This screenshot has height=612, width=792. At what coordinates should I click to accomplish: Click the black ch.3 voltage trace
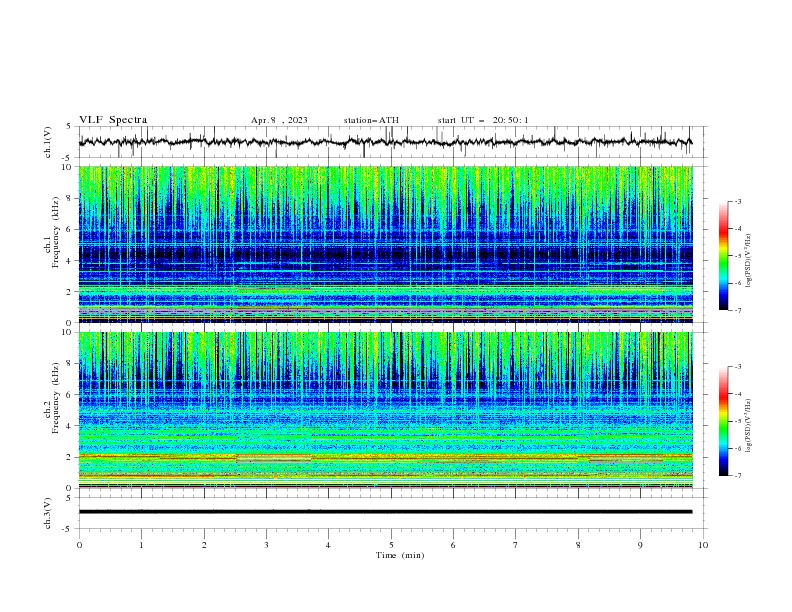tap(385, 512)
